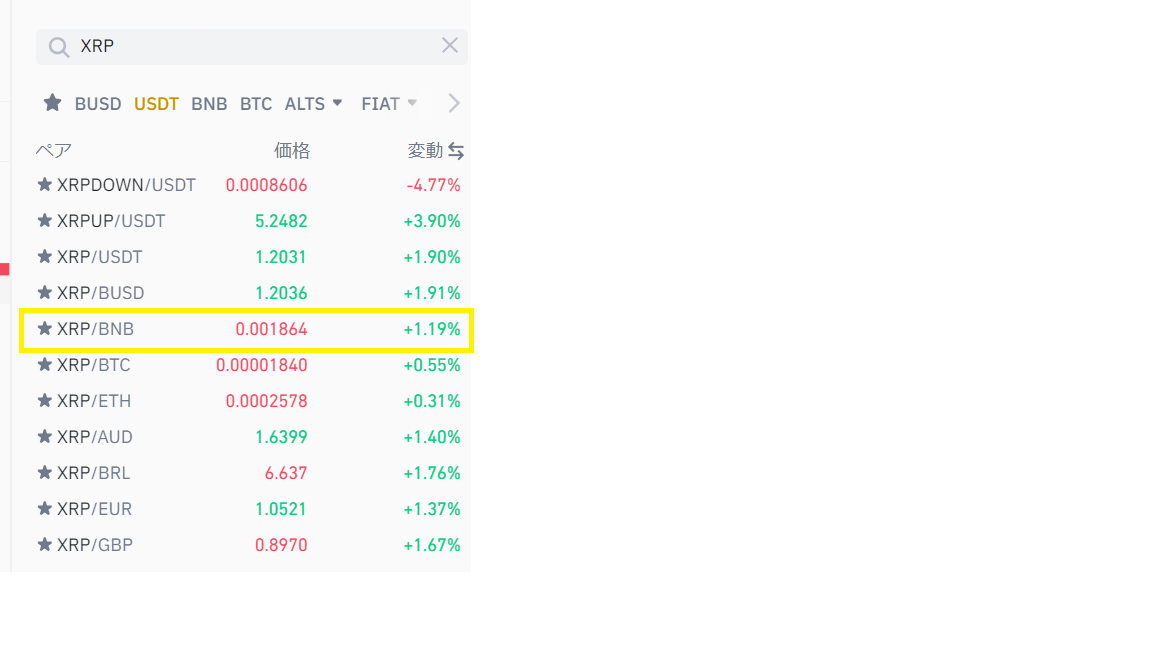
Task: Star the XRPUP/USDT pair
Action: [x=44, y=221]
